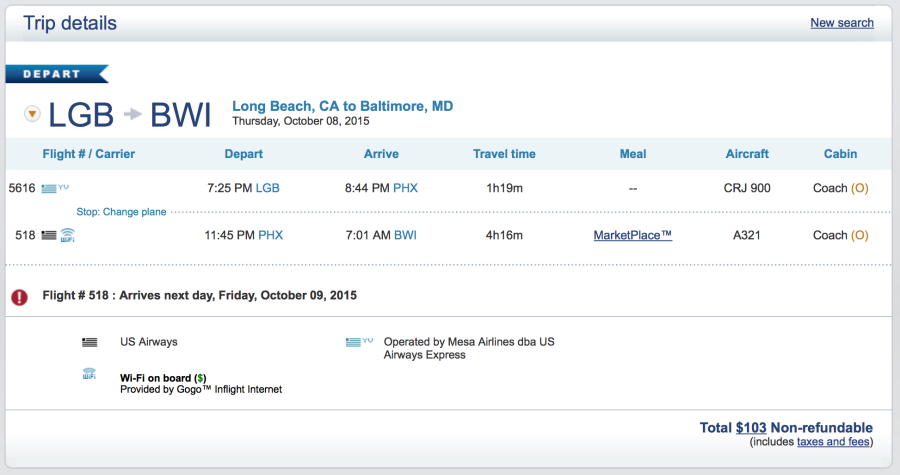Click the DEPART banner label
This screenshot has height=475, width=900.
point(53,73)
